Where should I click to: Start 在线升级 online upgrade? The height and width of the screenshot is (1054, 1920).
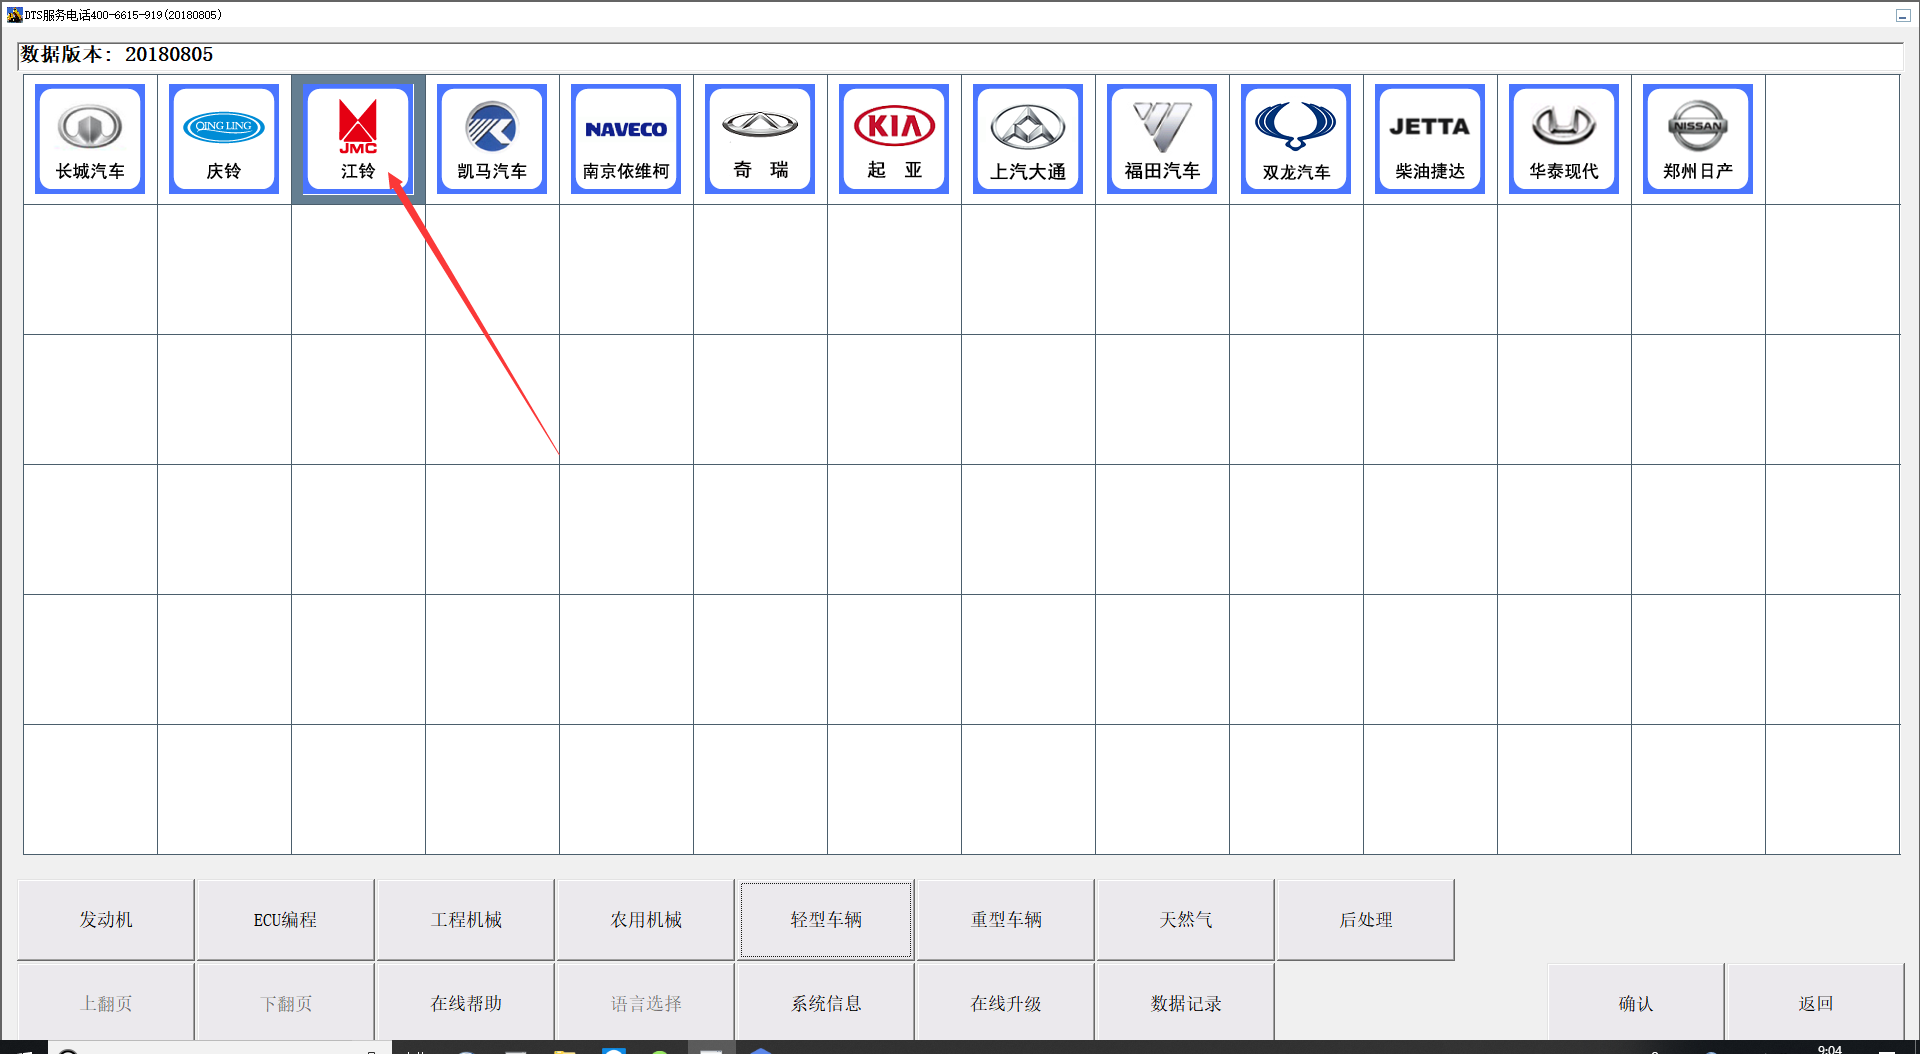pos(1006,1003)
